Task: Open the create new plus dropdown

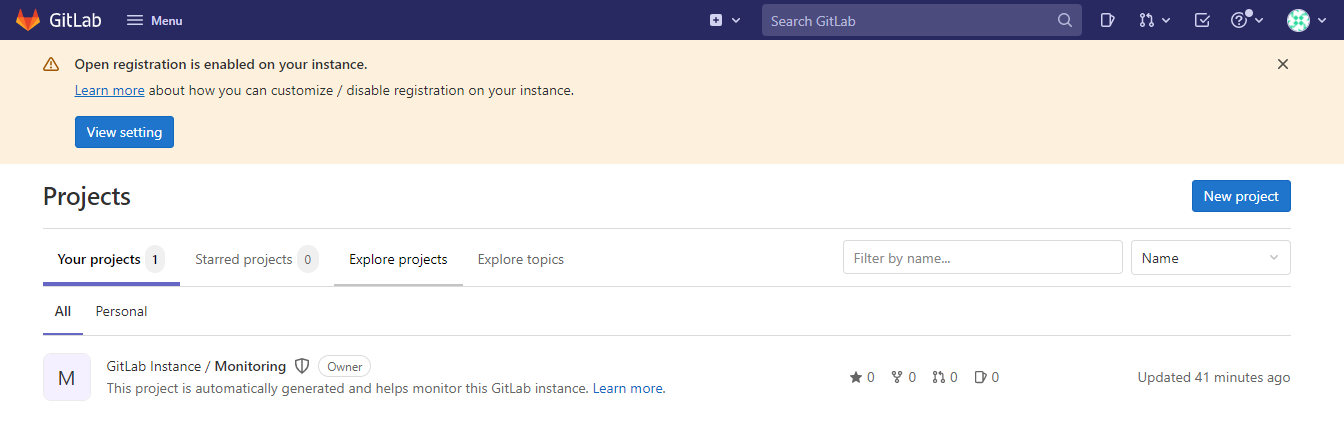Action: coord(725,20)
